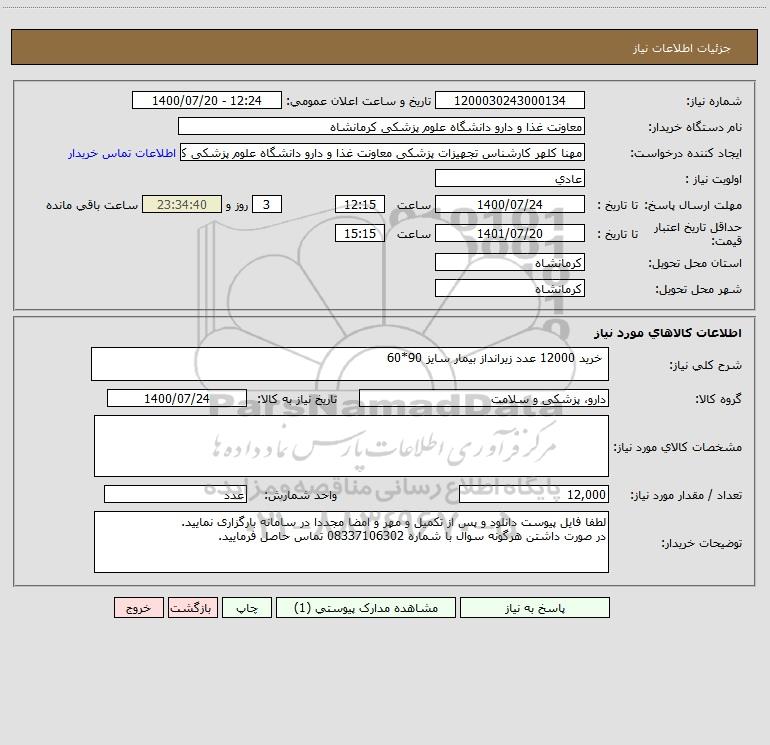Click the response deadline time field 12:15

[359, 204]
